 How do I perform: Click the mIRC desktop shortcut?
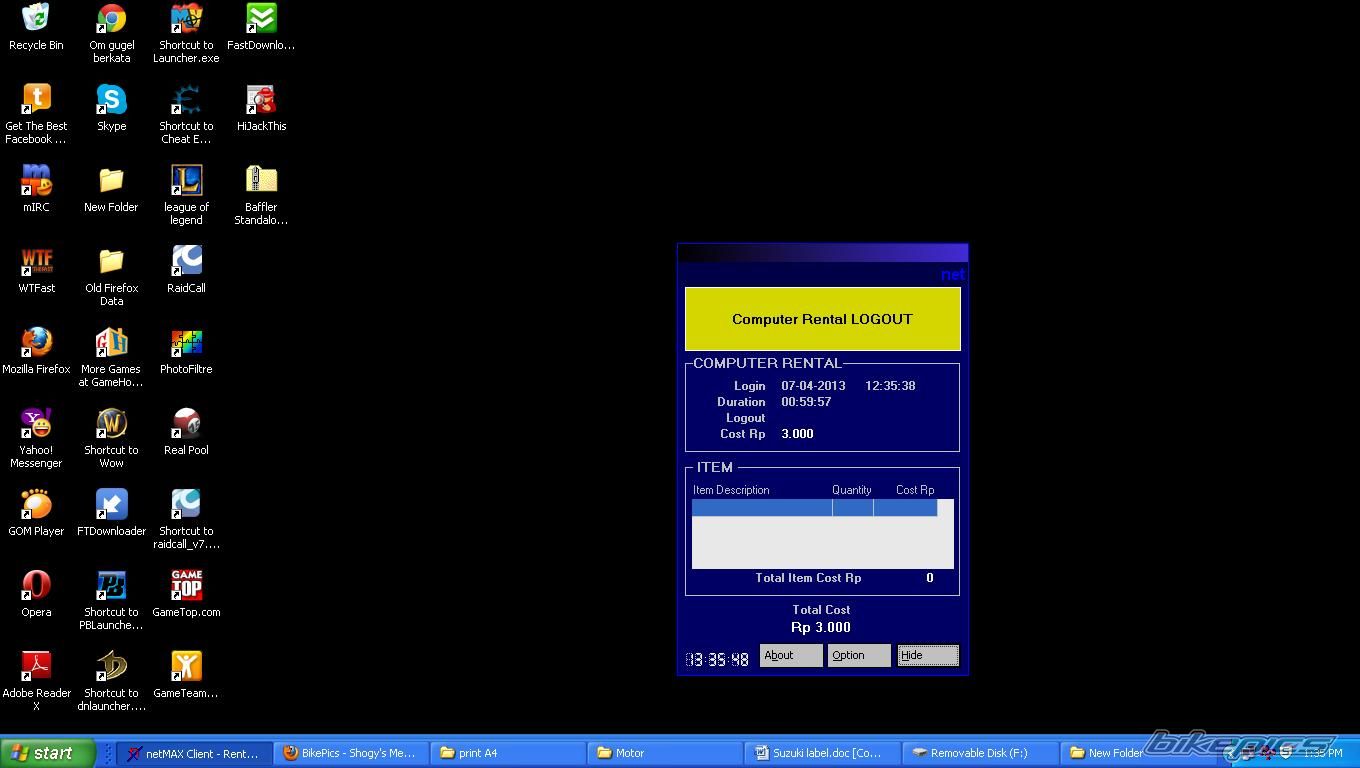point(36,181)
